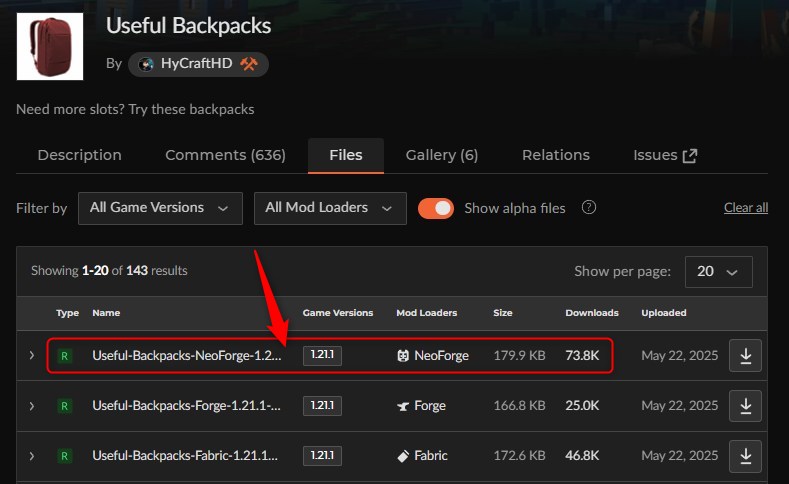Click the R release badge on Forge row

pyautogui.click(x=64, y=406)
